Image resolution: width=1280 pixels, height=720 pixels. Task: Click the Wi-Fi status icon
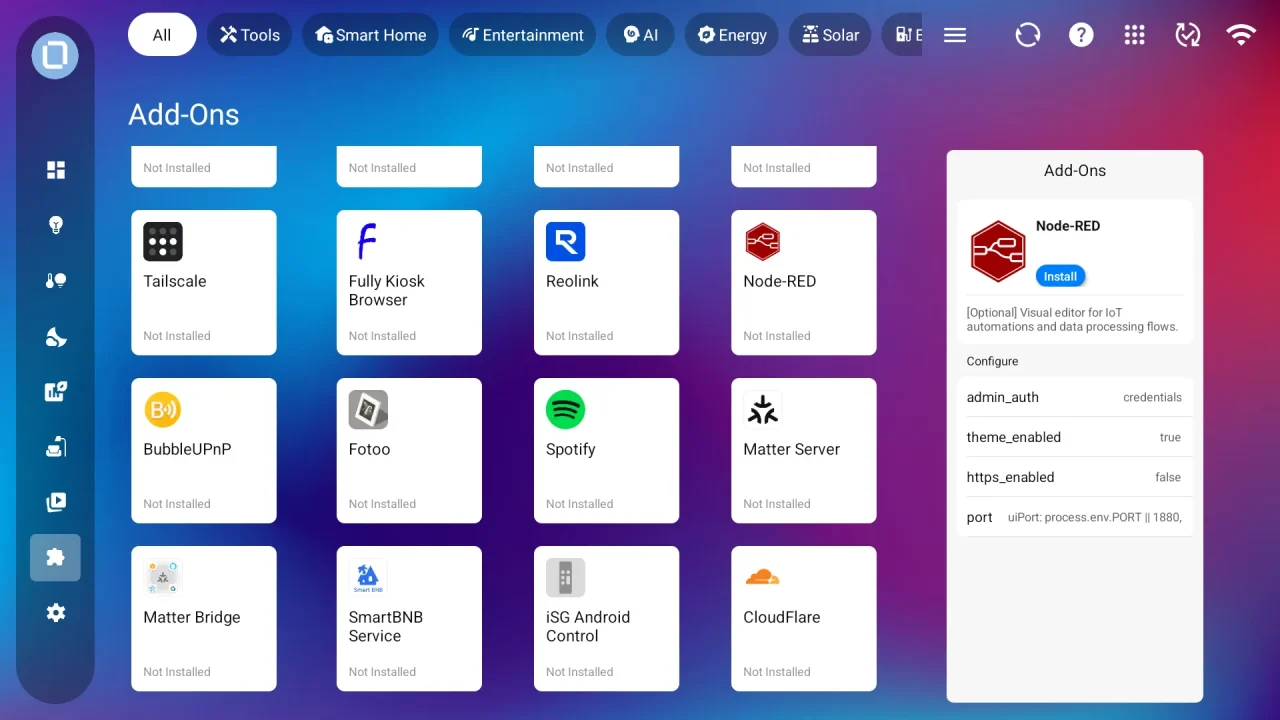[1241, 35]
